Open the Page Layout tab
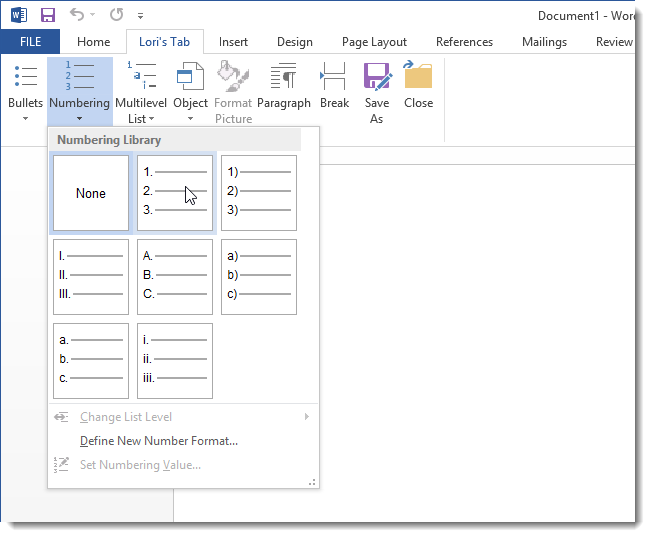Viewport: 650px width, 537px height. [374, 42]
